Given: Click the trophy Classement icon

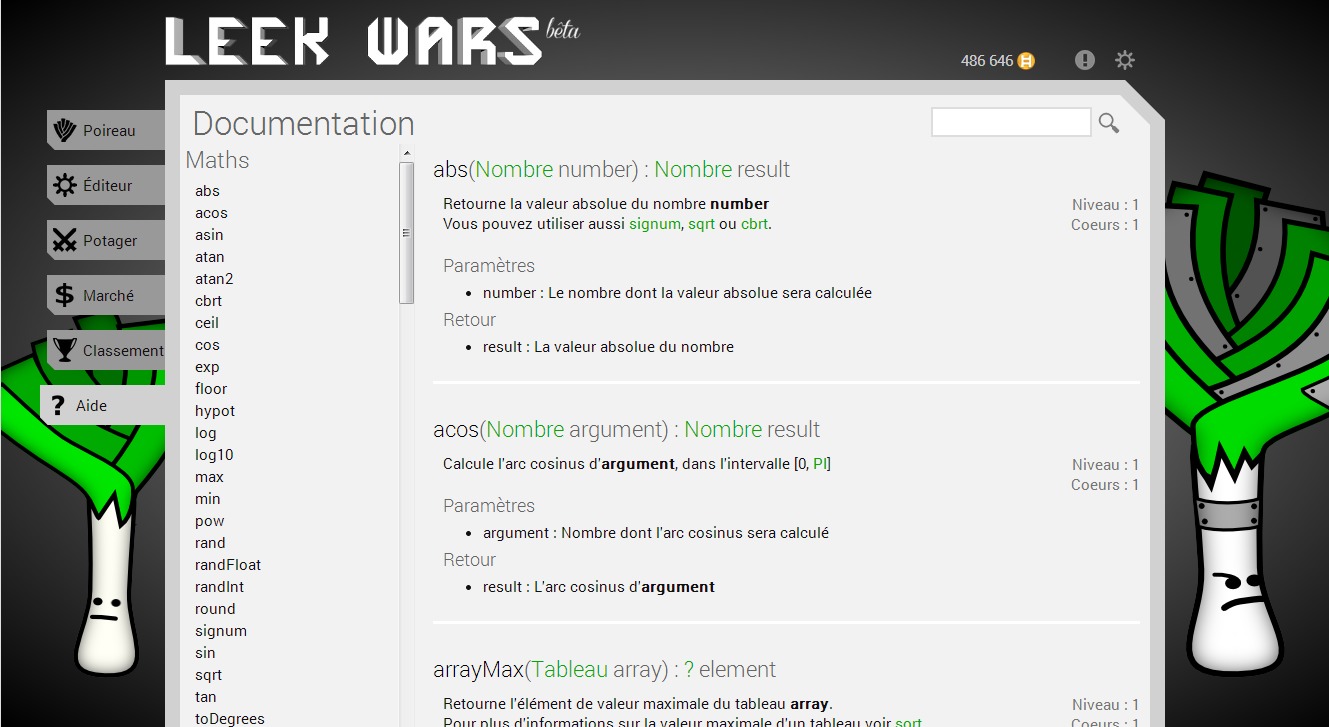Looking at the screenshot, I should pyautogui.click(x=65, y=350).
